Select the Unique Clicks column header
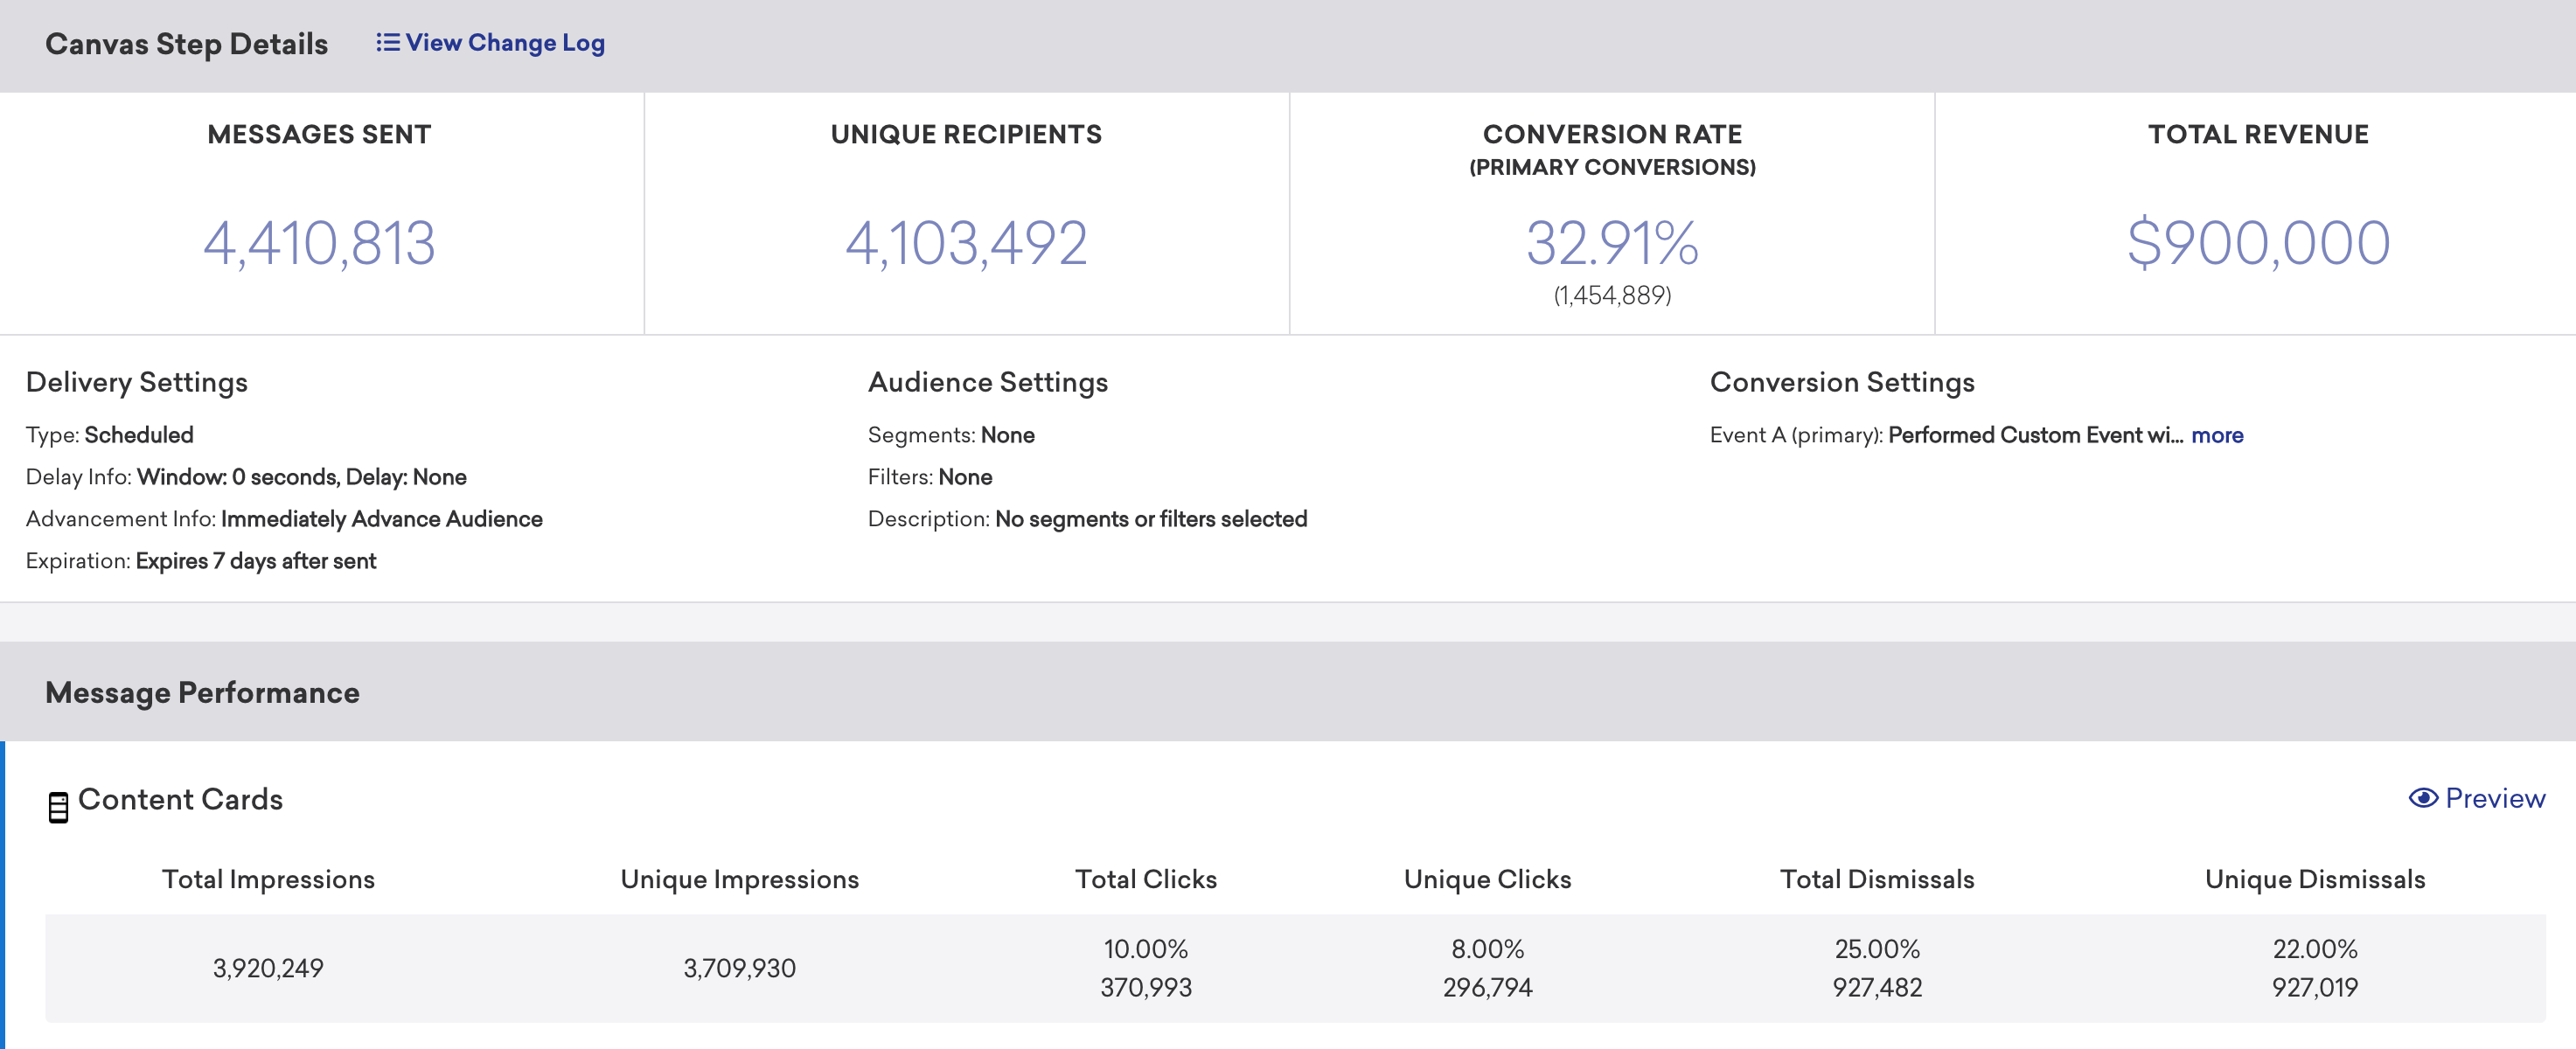Screen dimensions: 2576x1049 (x=1487, y=879)
